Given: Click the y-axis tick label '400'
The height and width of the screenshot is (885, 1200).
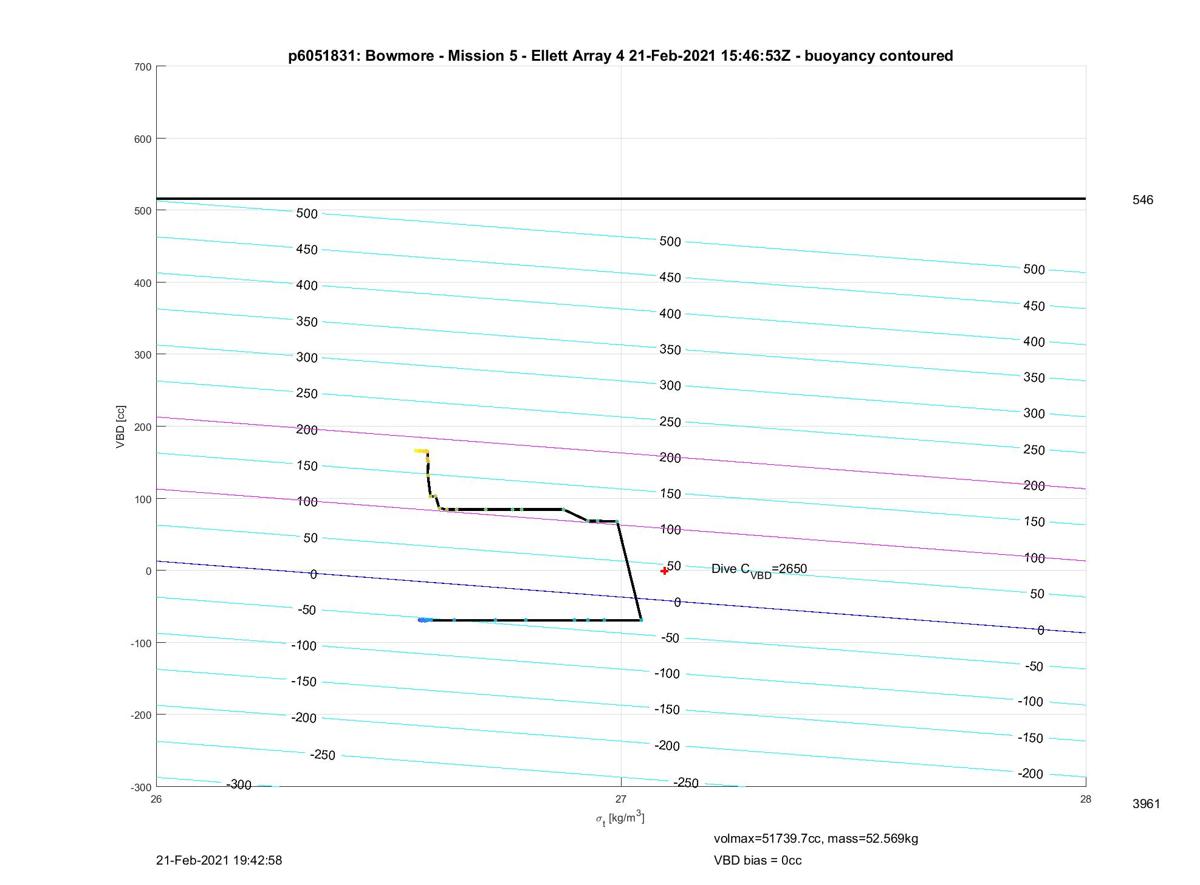Looking at the screenshot, I should point(142,283).
